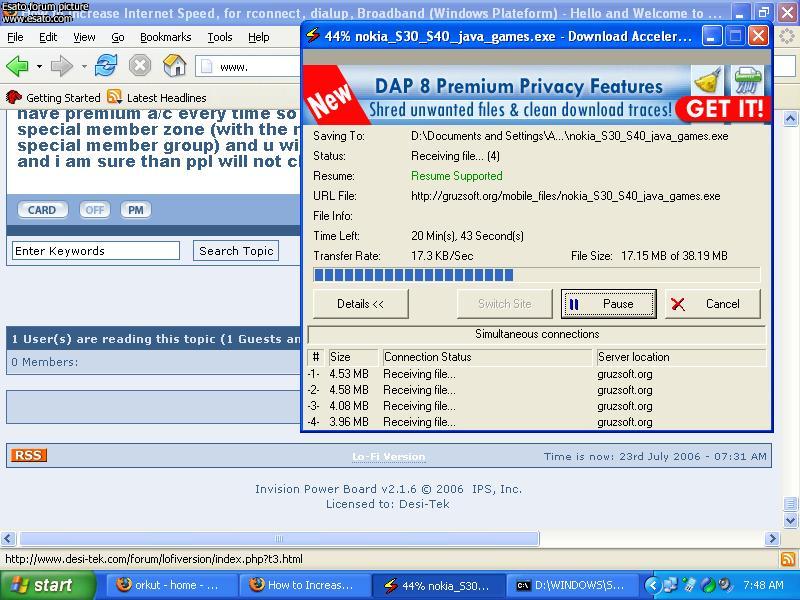Open the Bookmarks menu
This screenshot has height=600, width=800.
tap(166, 37)
